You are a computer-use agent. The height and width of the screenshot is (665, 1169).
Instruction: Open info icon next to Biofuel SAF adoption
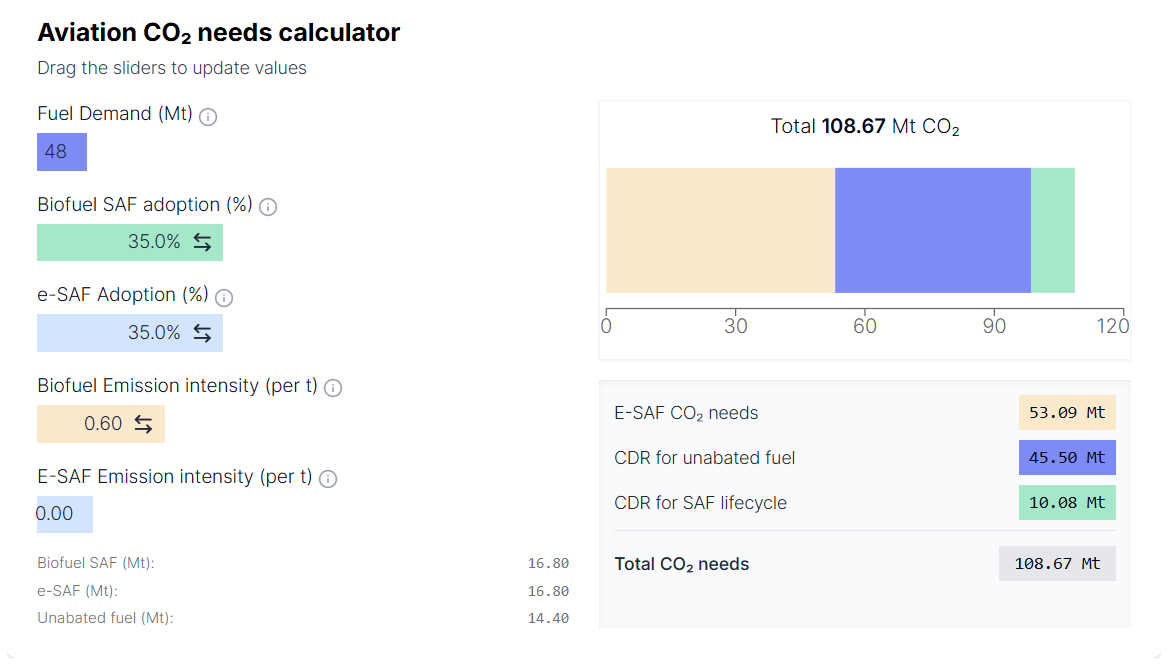268,207
